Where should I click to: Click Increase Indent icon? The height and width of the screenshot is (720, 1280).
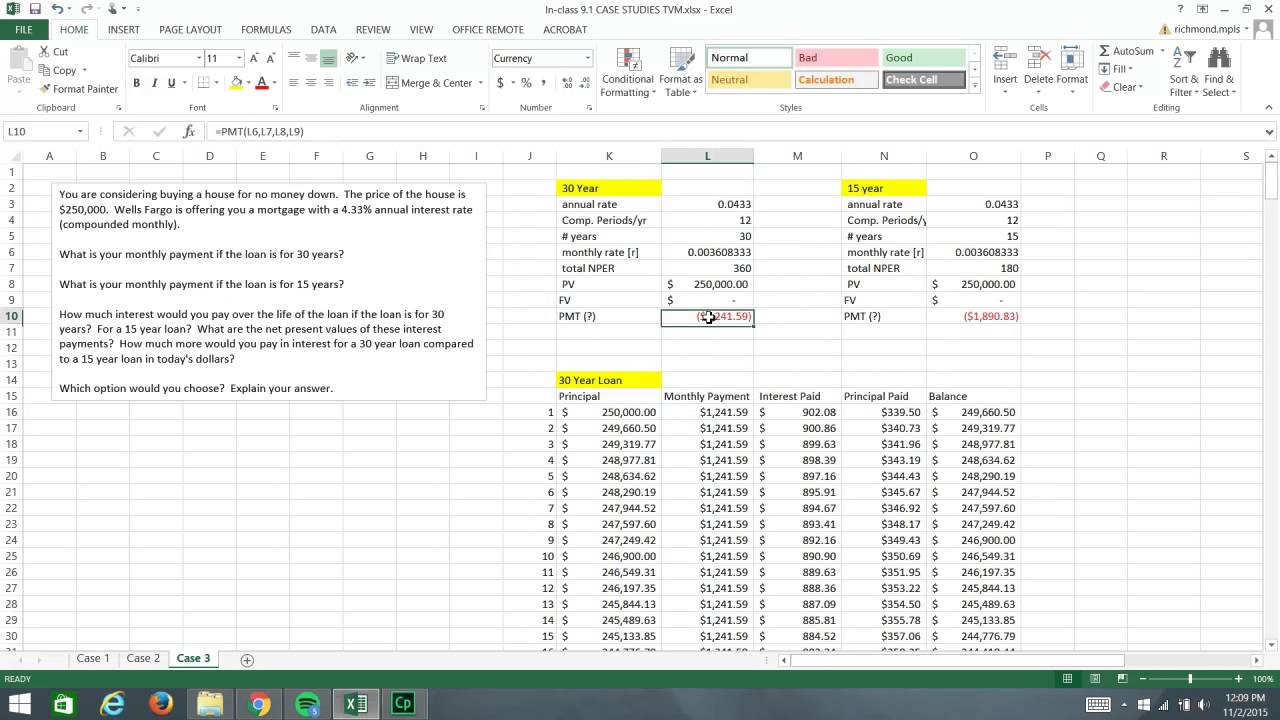point(369,83)
